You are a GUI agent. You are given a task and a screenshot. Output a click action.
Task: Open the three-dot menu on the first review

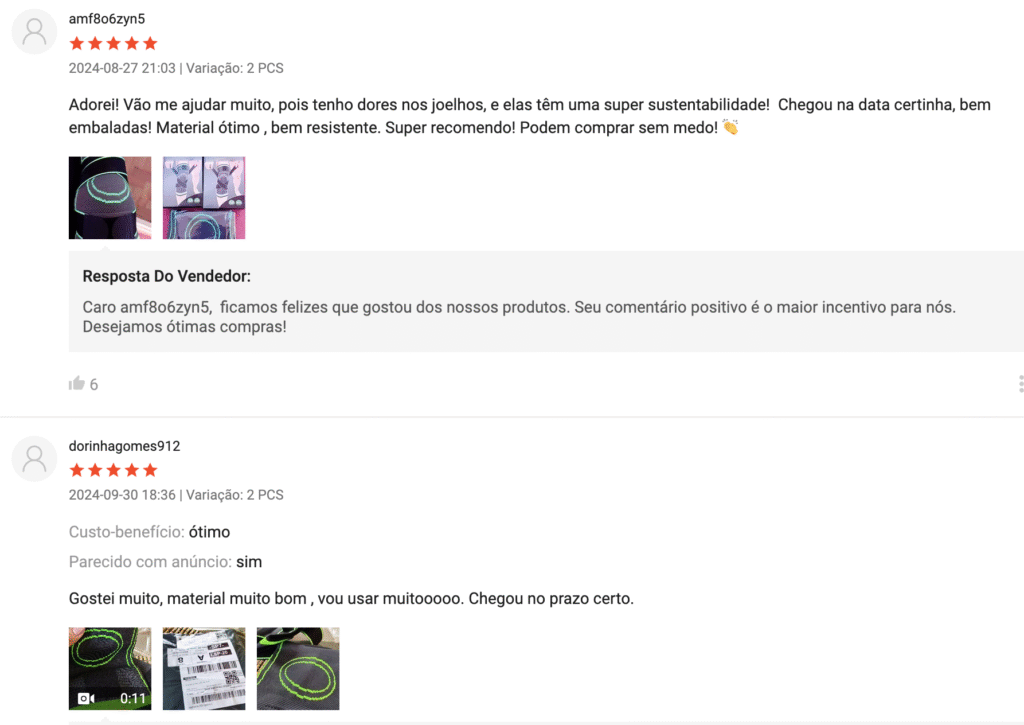pos(1021,384)
